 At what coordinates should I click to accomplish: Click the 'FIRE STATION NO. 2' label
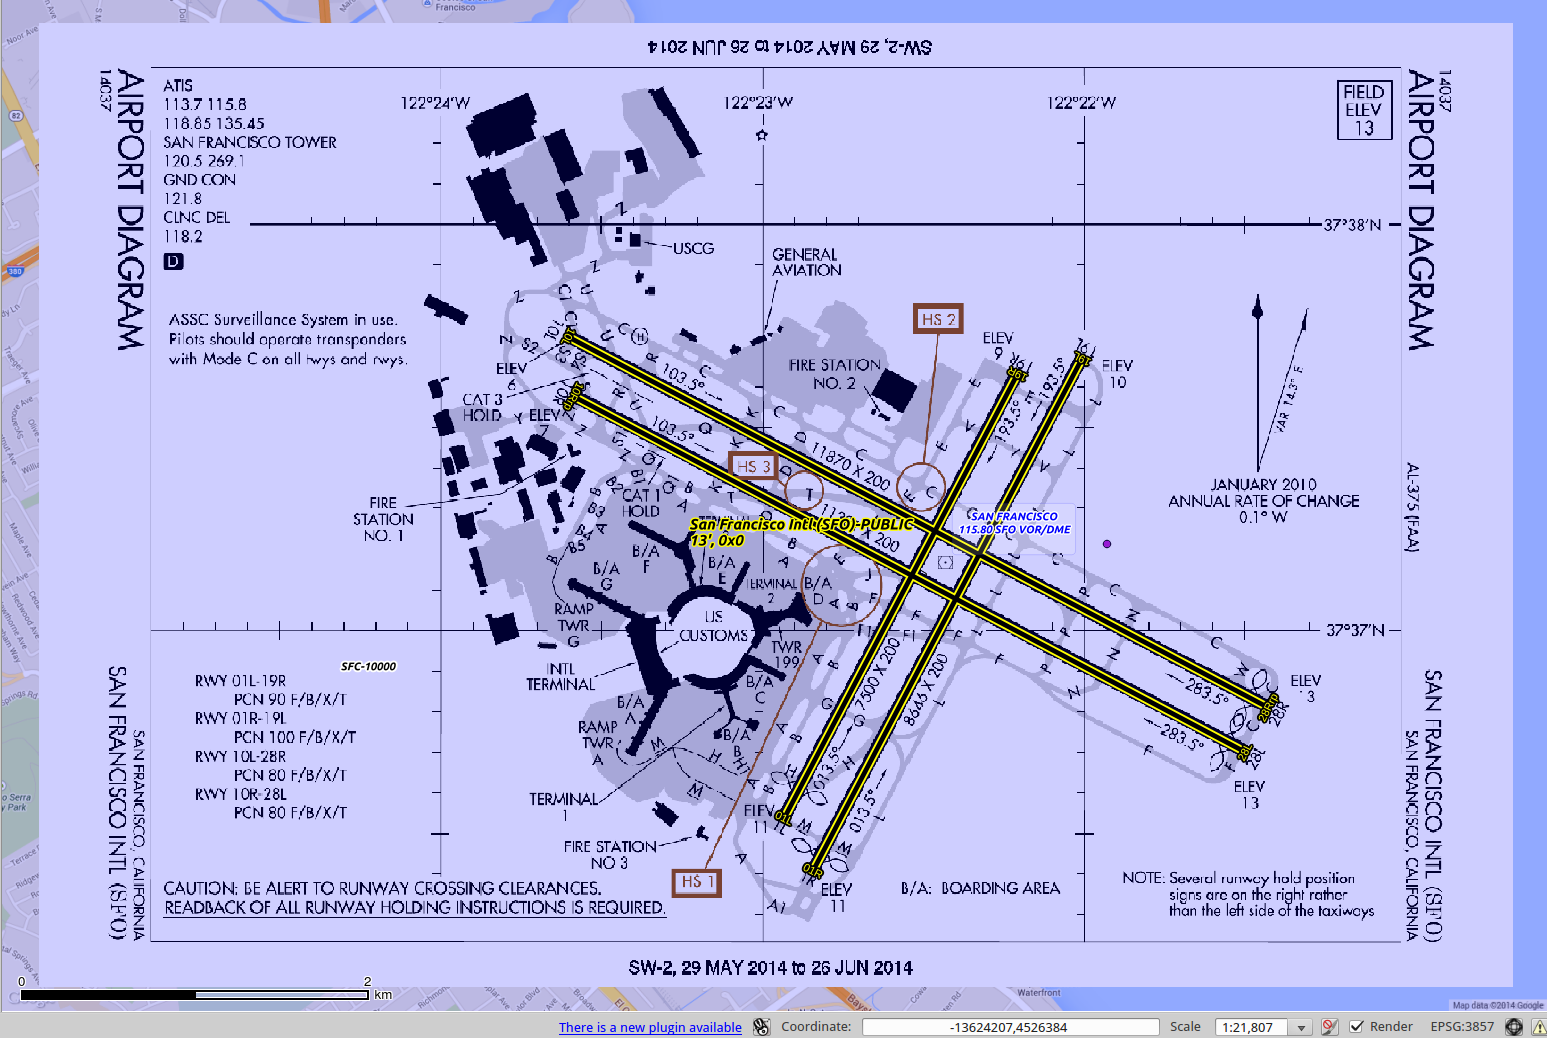coord(834,374)
